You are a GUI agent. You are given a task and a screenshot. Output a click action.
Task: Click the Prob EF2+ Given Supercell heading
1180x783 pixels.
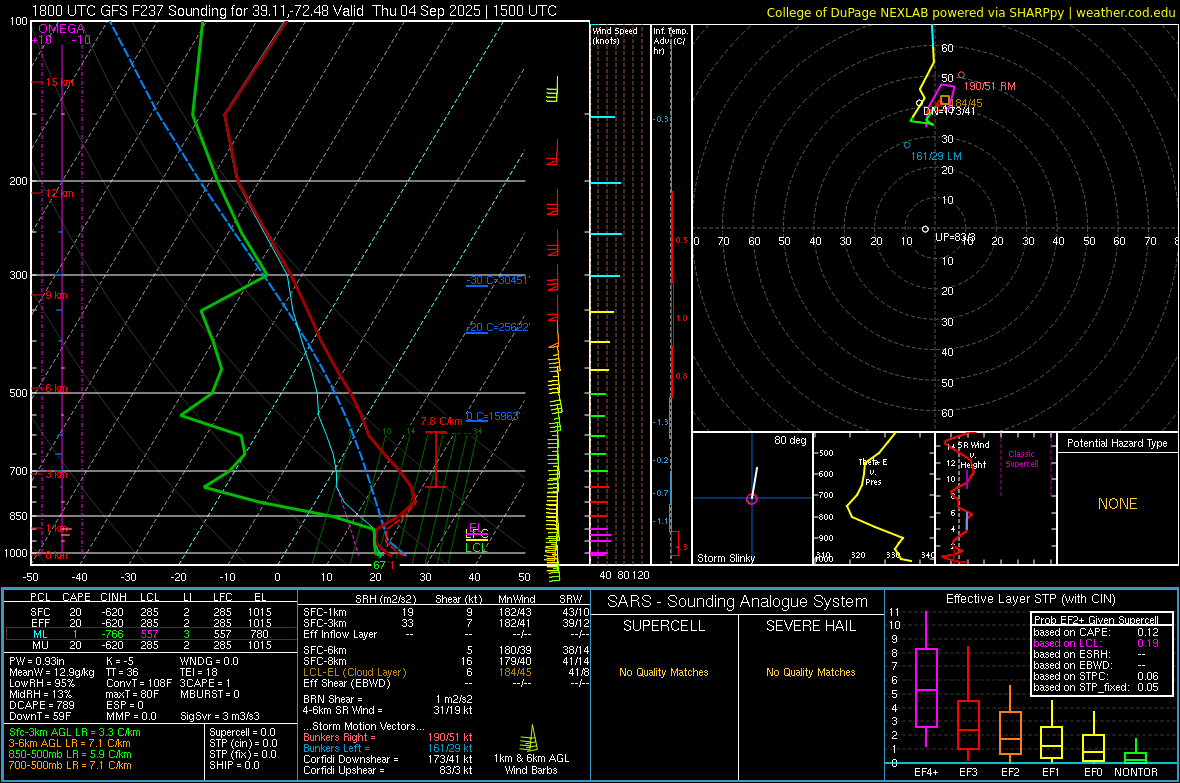tap(1096, 620)
